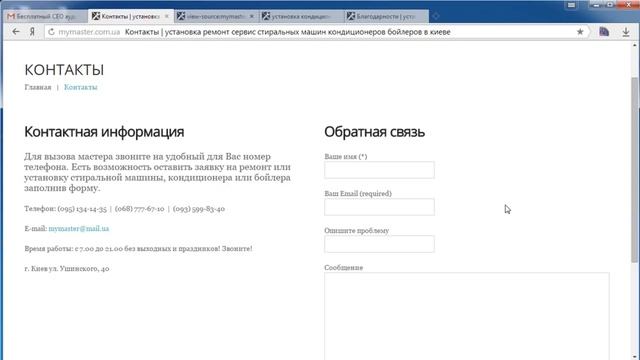Focus the Ваше имя input field

[x=379, y=170]
